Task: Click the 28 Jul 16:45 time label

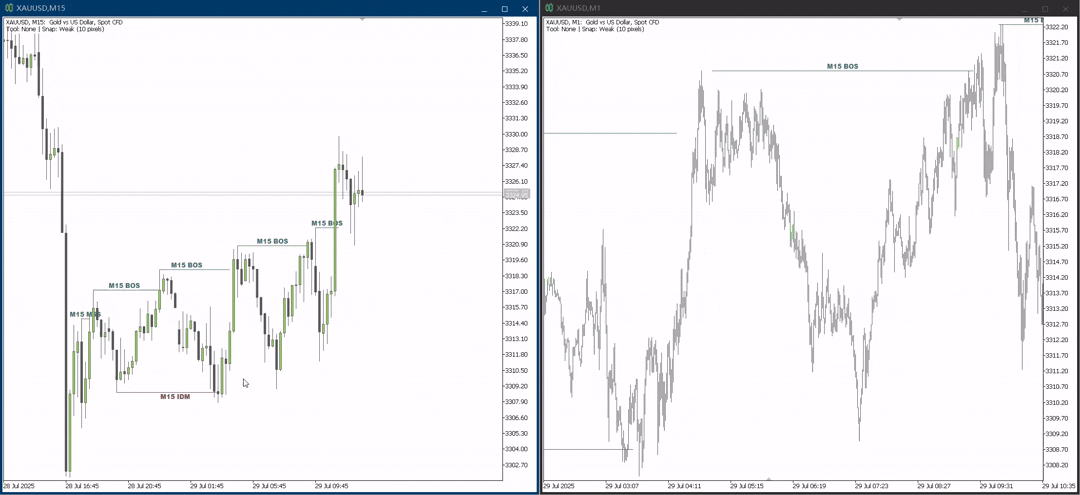Action: pos(82,486)
